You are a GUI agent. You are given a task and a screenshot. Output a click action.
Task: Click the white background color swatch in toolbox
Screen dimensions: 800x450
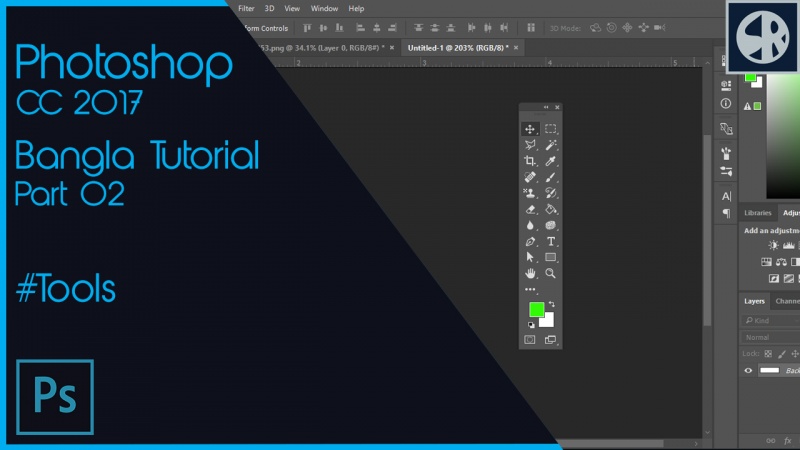coord(548,322)
